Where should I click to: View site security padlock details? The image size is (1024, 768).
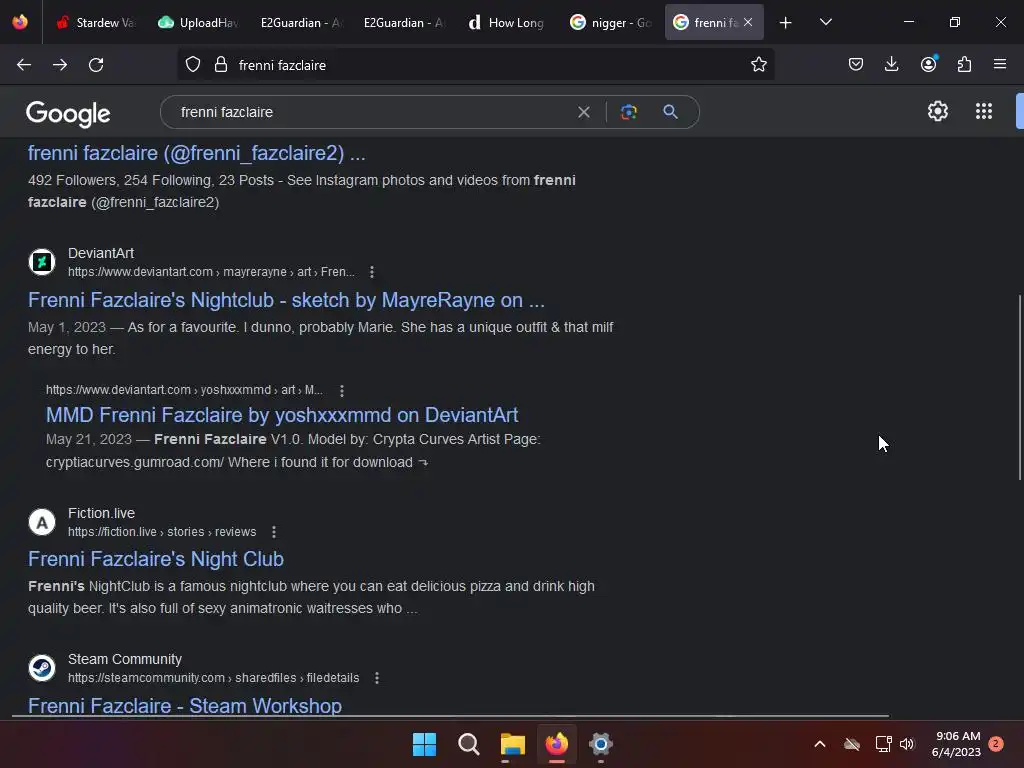pyautogui.click(x=221, y=65)
